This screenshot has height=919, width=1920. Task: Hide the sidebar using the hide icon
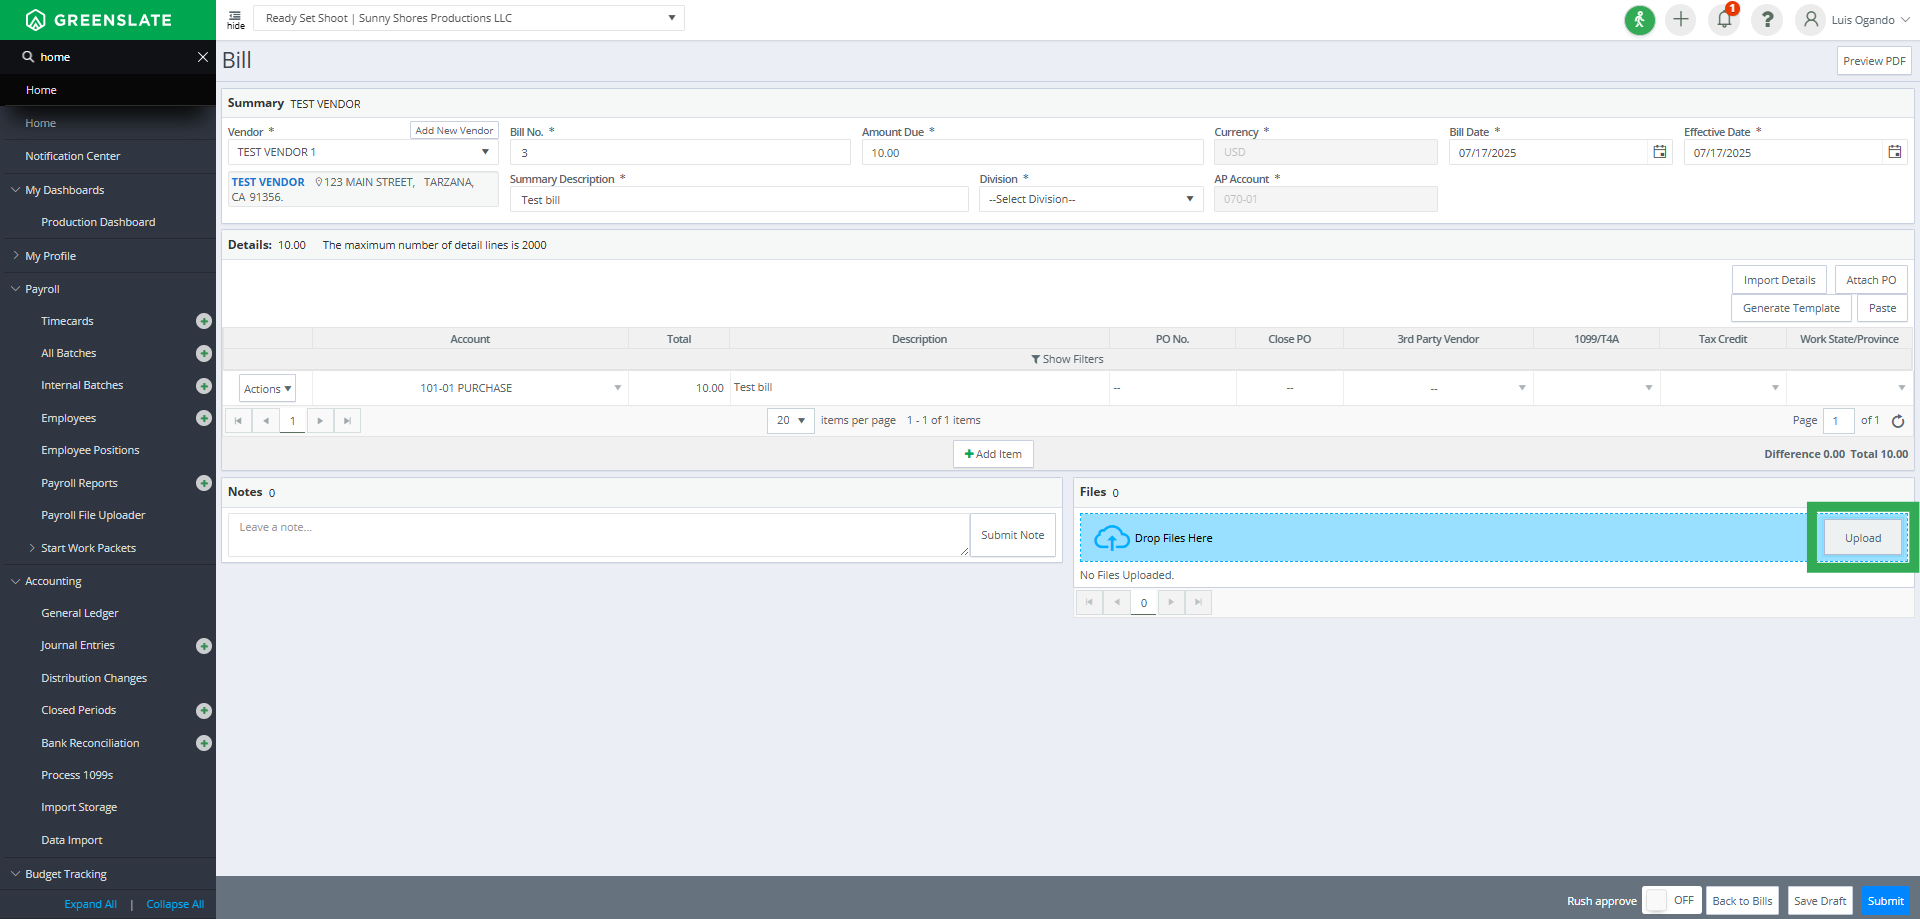236,18
